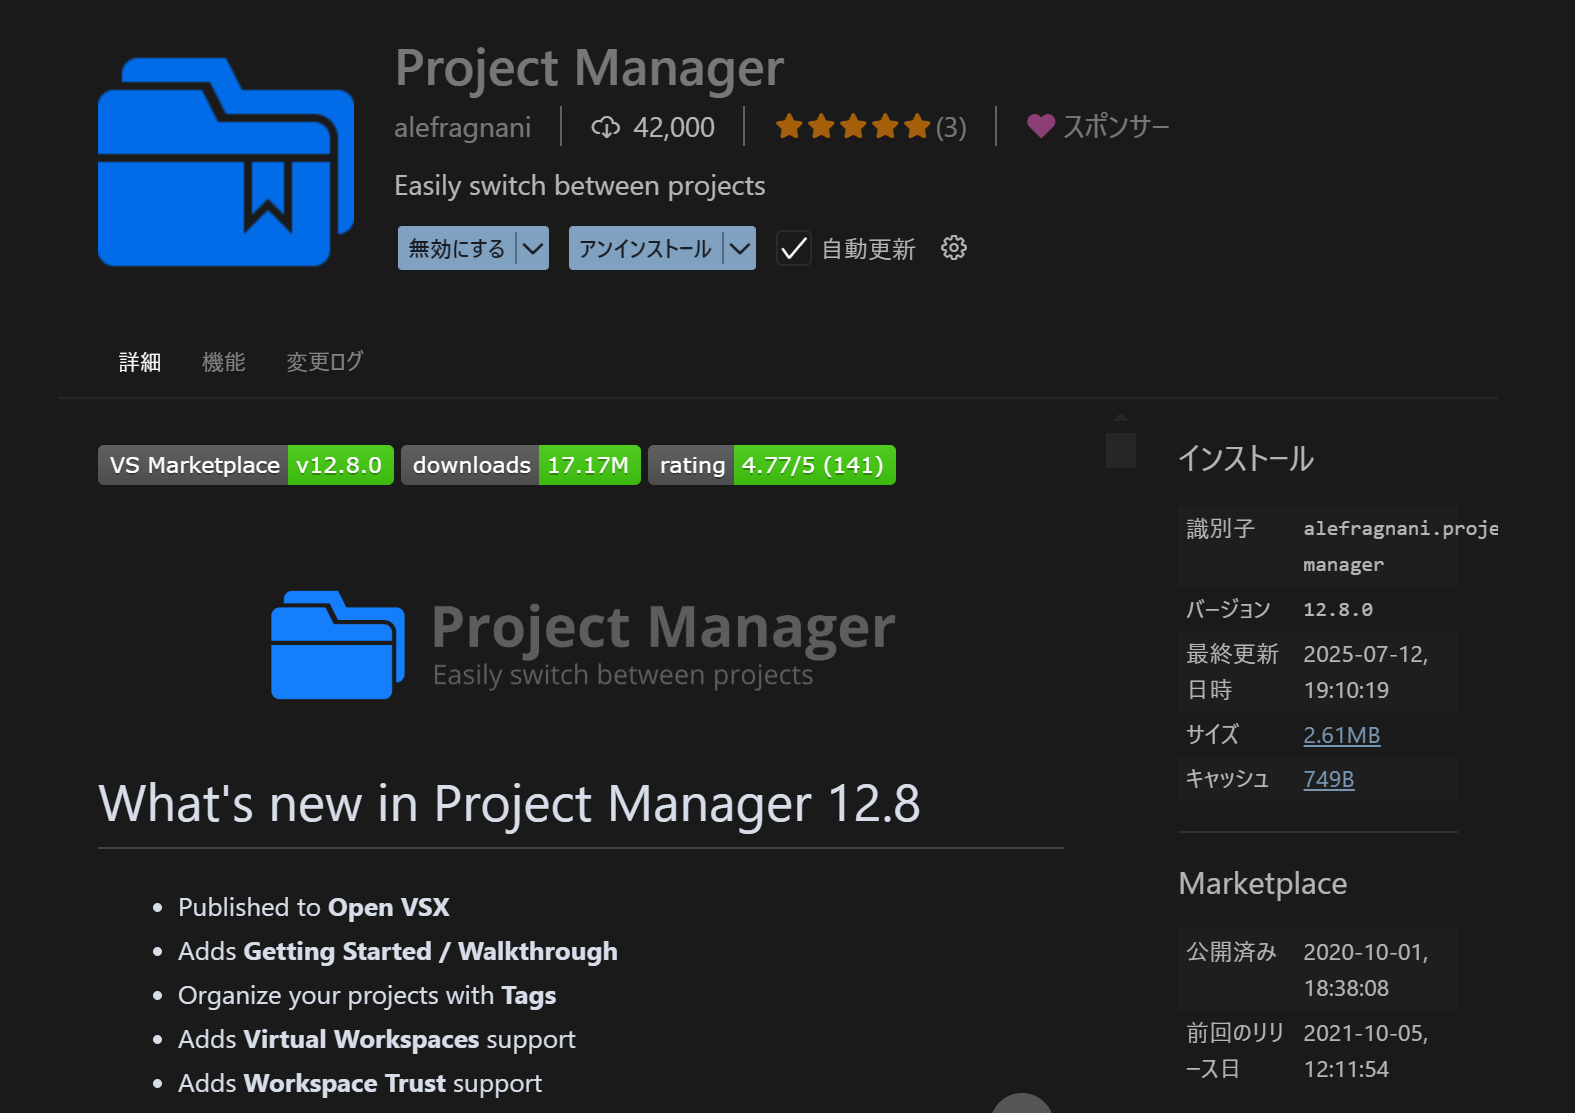
Task: Click the What's new in Project Manager heading
Action: pyautogui.click(x=509, y=804)
